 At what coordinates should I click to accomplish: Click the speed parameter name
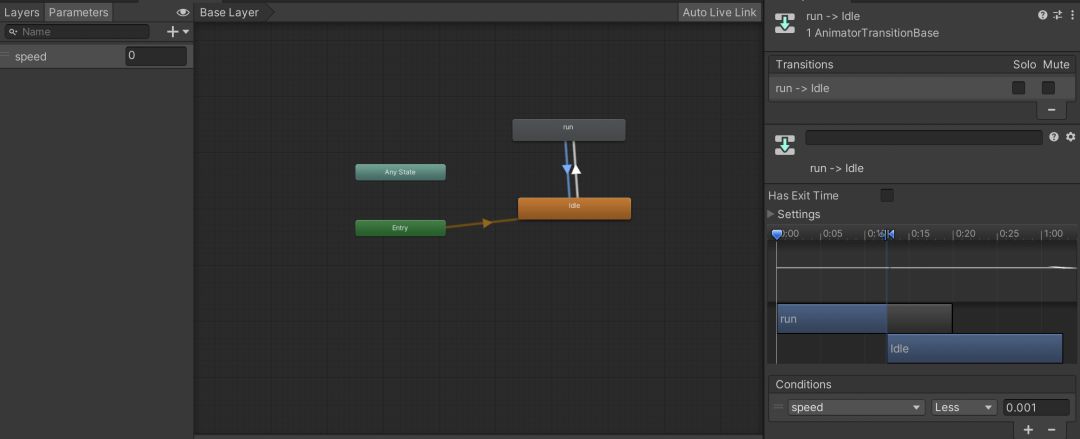(31, 57)
